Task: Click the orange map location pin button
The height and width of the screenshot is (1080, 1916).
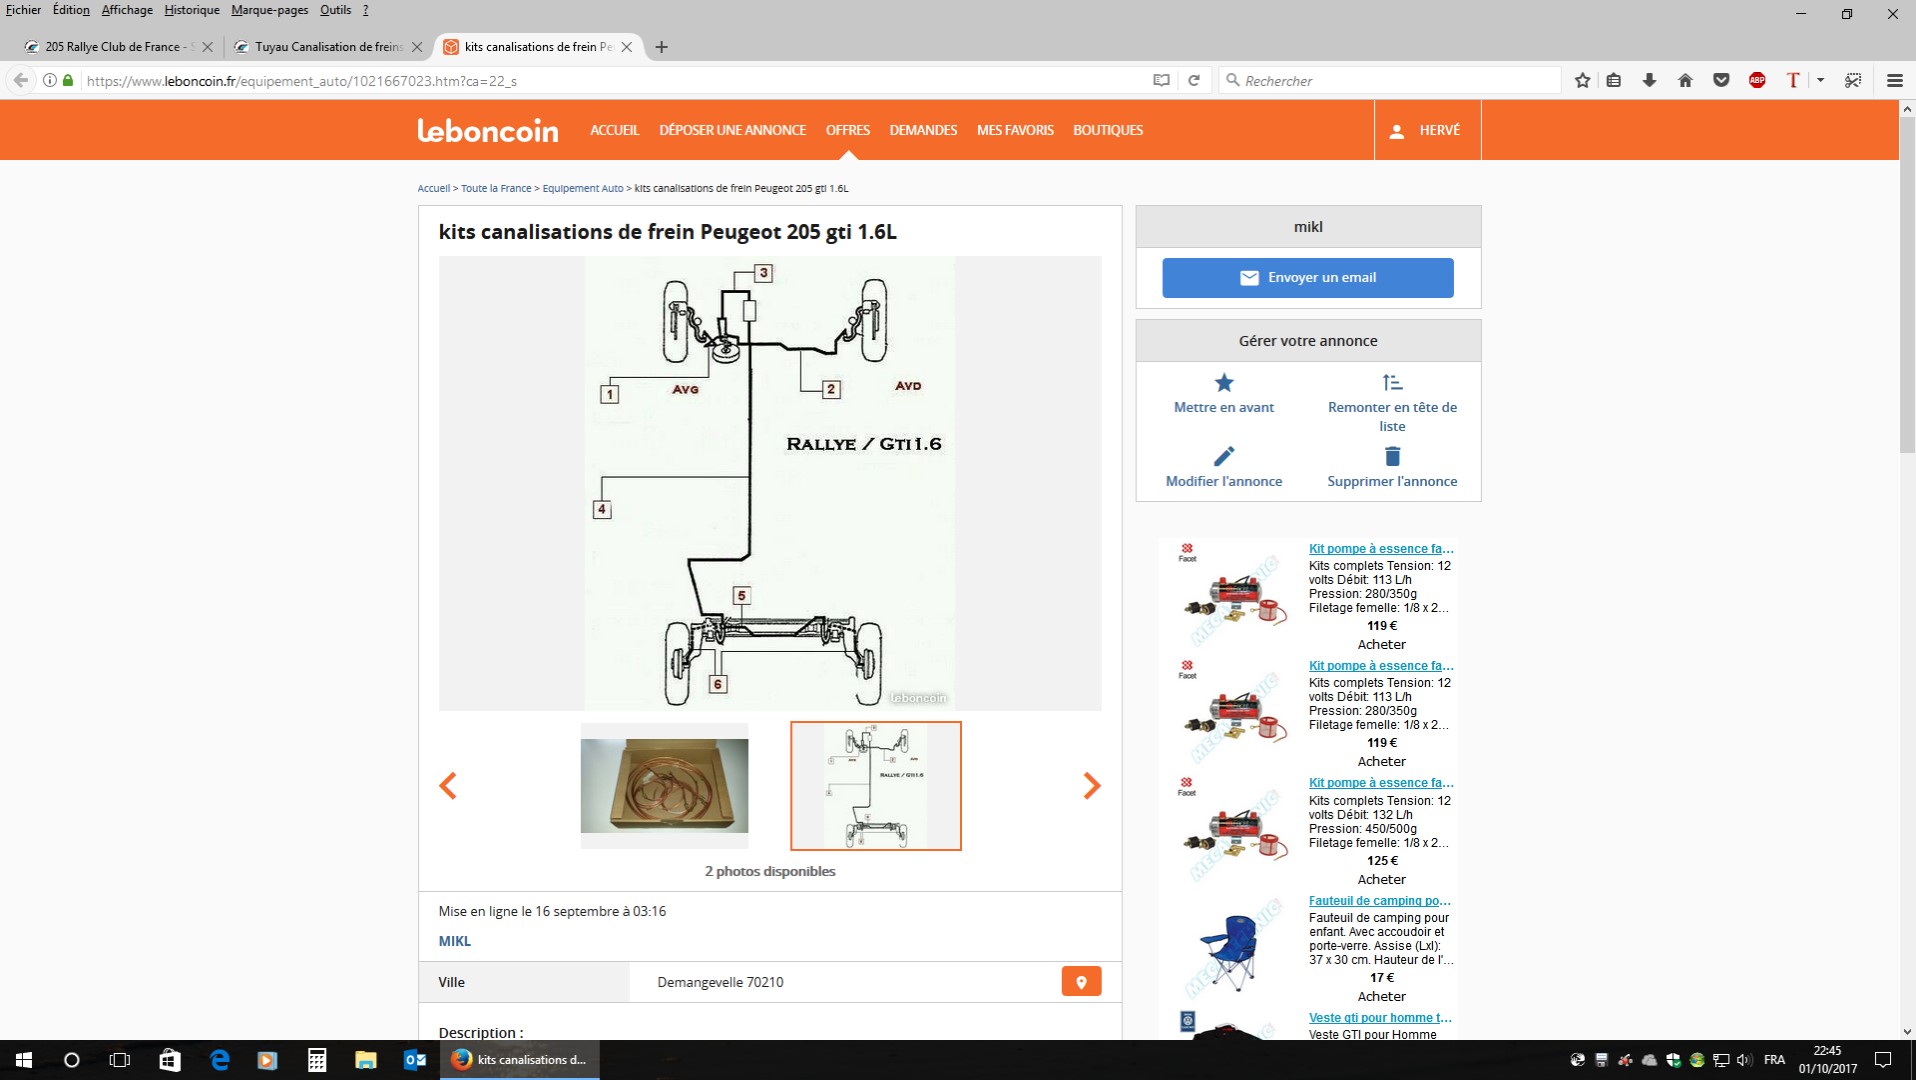Action: tap(1080, 982)
